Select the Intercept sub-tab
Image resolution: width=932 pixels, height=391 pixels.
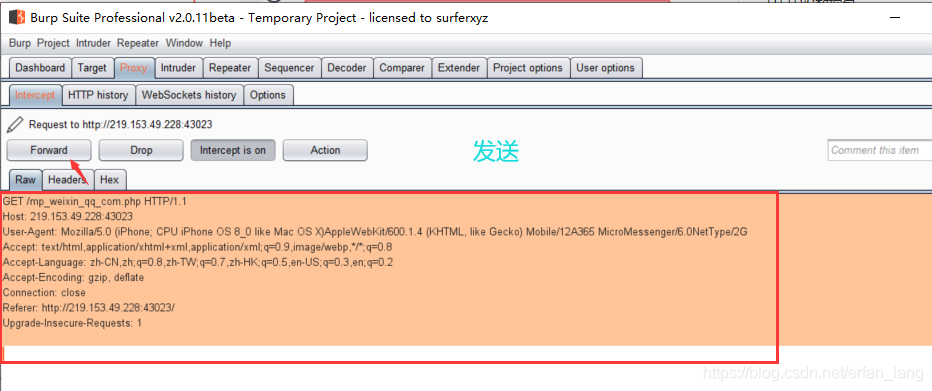pos(35,95)
